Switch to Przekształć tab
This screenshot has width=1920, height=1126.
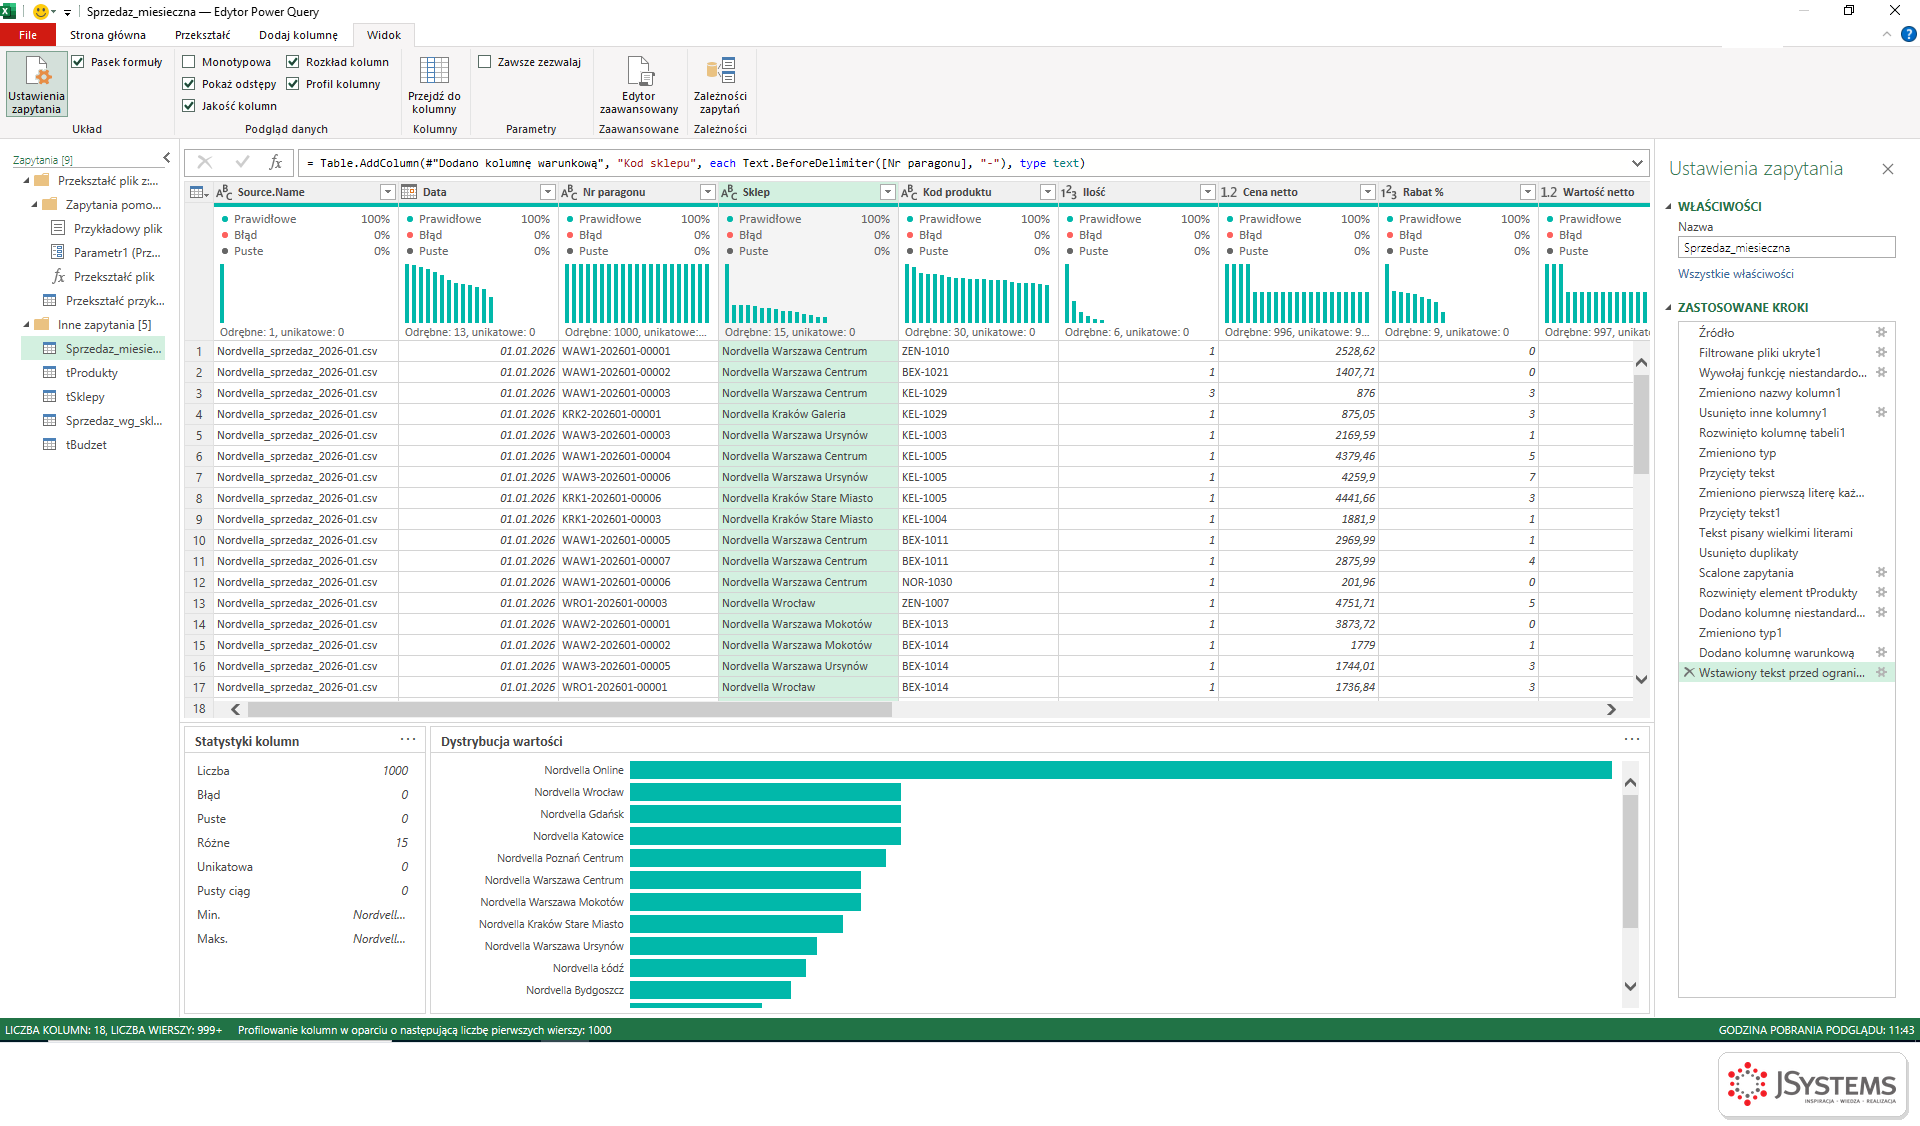[x=203, y=35]
